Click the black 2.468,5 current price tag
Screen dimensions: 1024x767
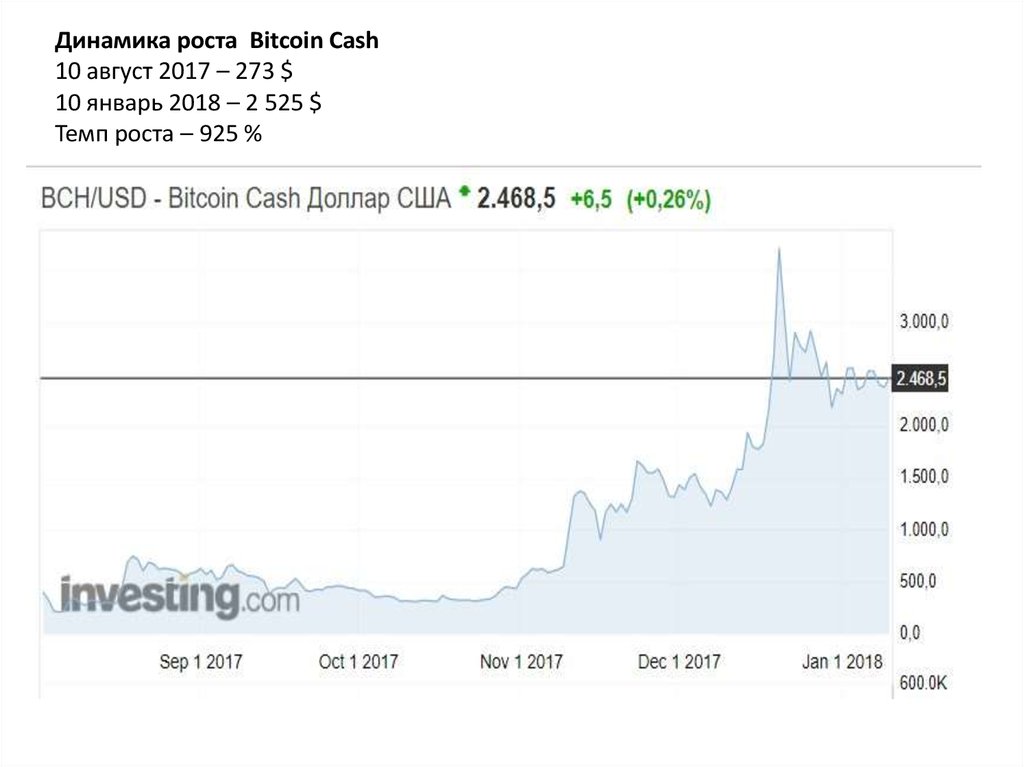(921, 379)
